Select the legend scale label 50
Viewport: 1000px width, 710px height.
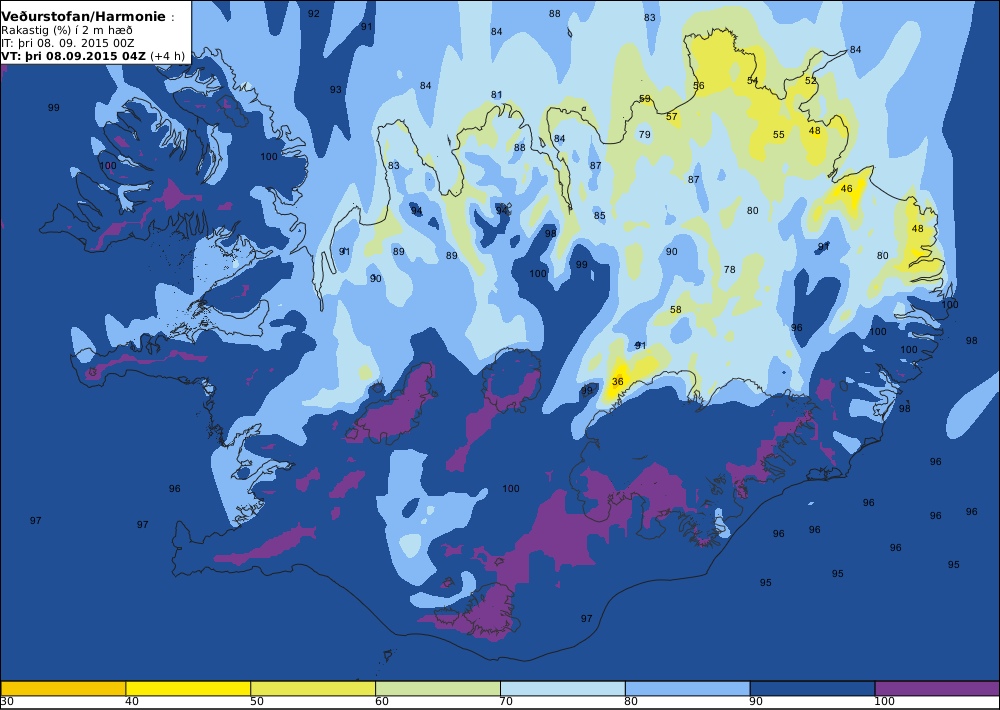[x=256, y=702]
